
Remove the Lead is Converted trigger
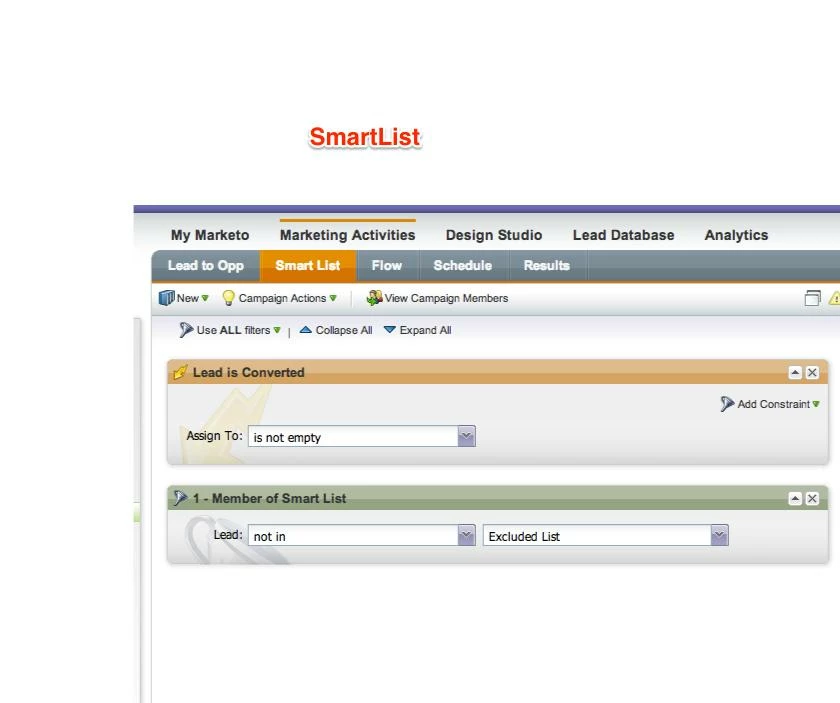(812, 372)
